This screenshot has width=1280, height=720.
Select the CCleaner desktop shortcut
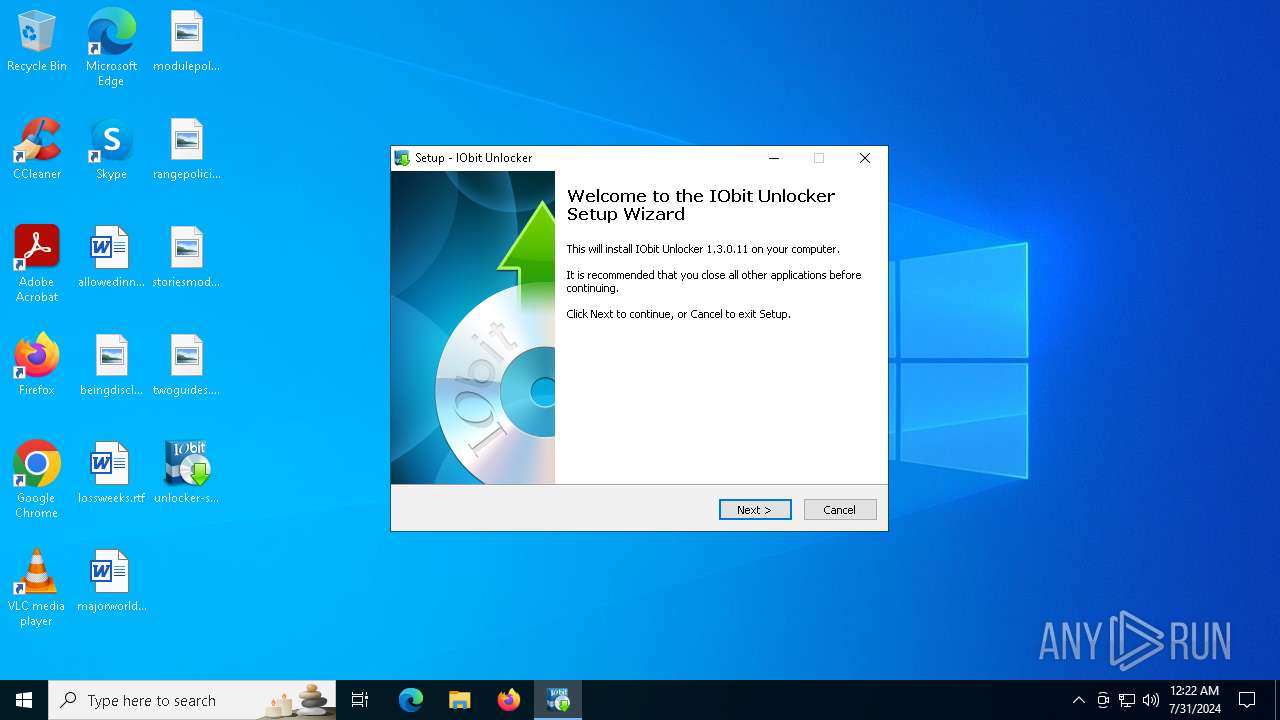pos(37,150)
